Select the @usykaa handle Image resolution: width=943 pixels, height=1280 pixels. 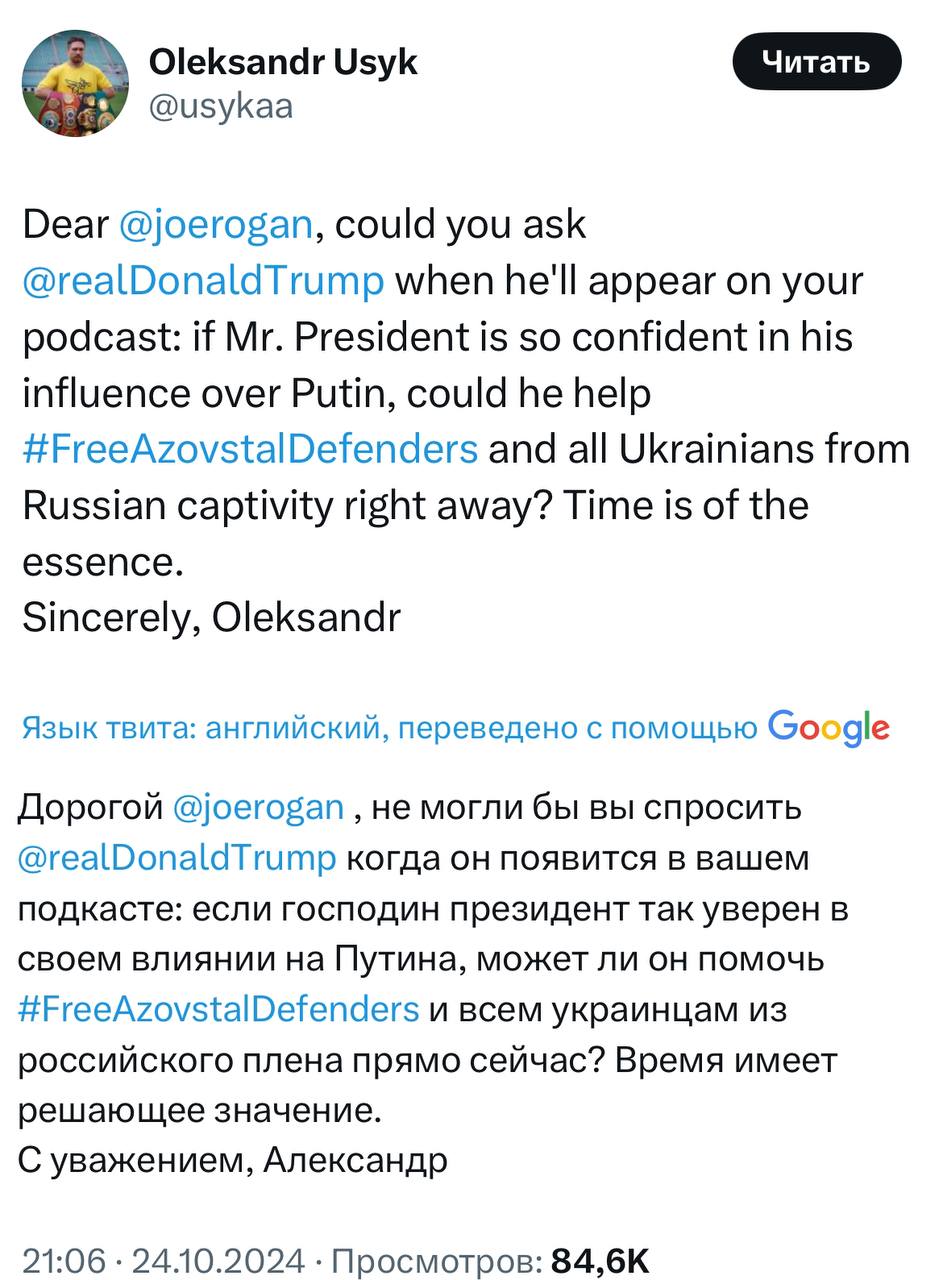point(221,107)
